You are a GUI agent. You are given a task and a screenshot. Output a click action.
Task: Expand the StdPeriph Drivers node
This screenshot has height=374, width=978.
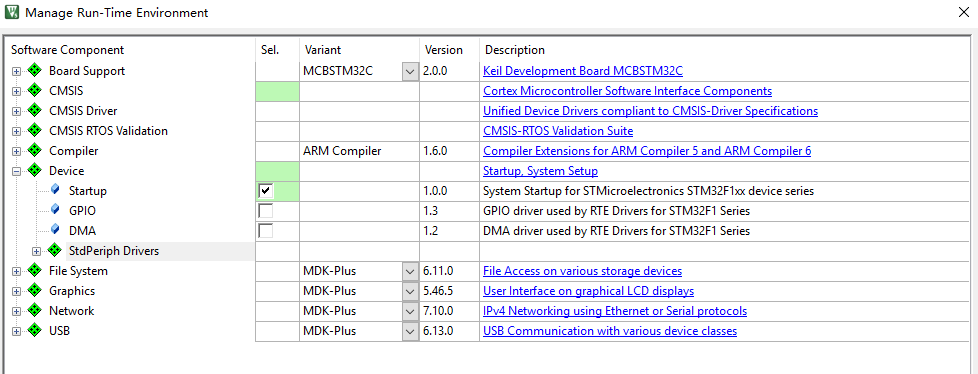click(x=36, y=251)
